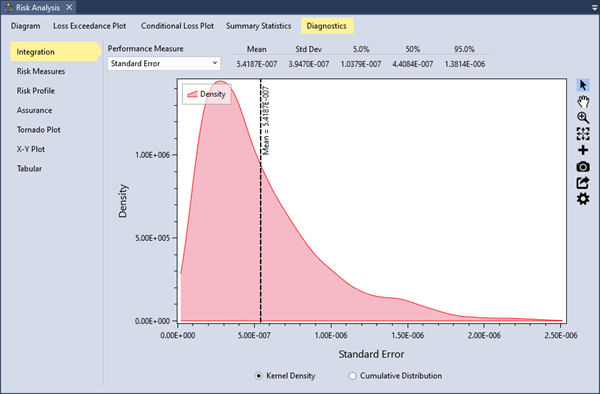The image size is (600, 394).
Task: Open the Performance Measure dropdown
Action: coord(164,63)
